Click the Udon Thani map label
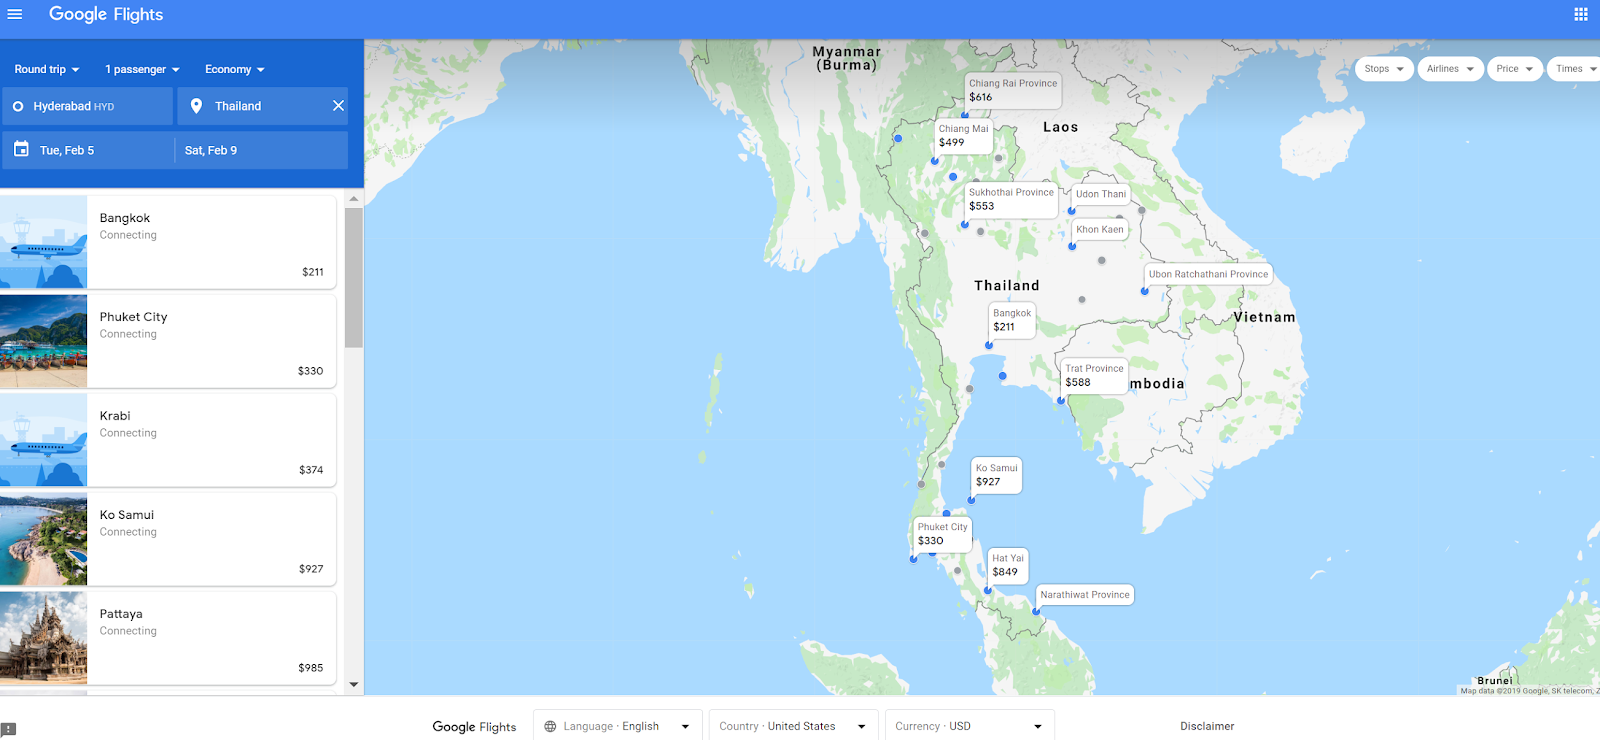Viewport: 1600px width, 740px height. pos(1101,194)
